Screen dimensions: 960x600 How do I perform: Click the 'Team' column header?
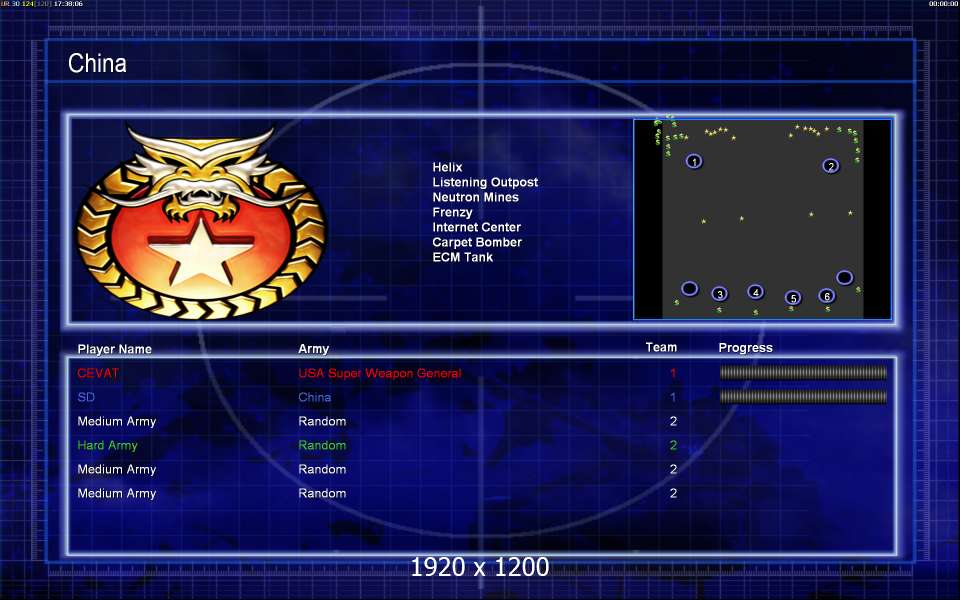point(661,347)
